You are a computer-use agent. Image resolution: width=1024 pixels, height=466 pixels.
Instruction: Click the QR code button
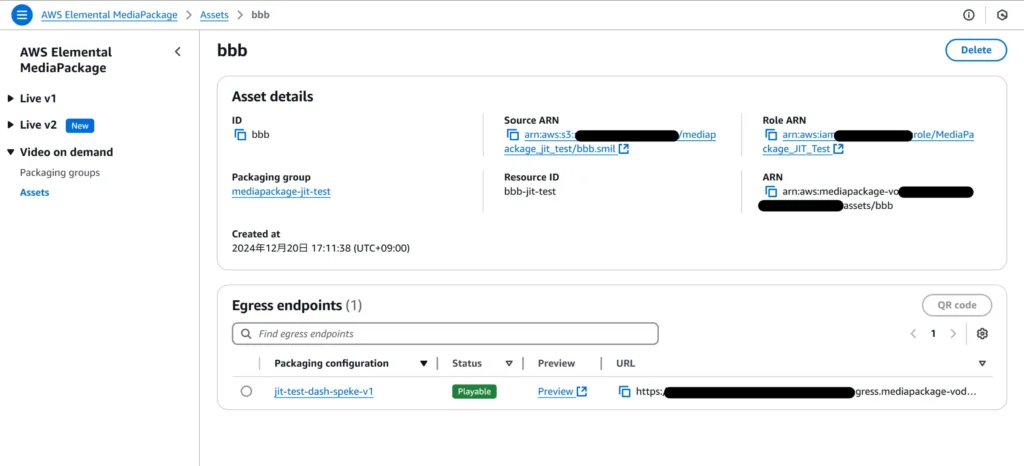(957, 305)
